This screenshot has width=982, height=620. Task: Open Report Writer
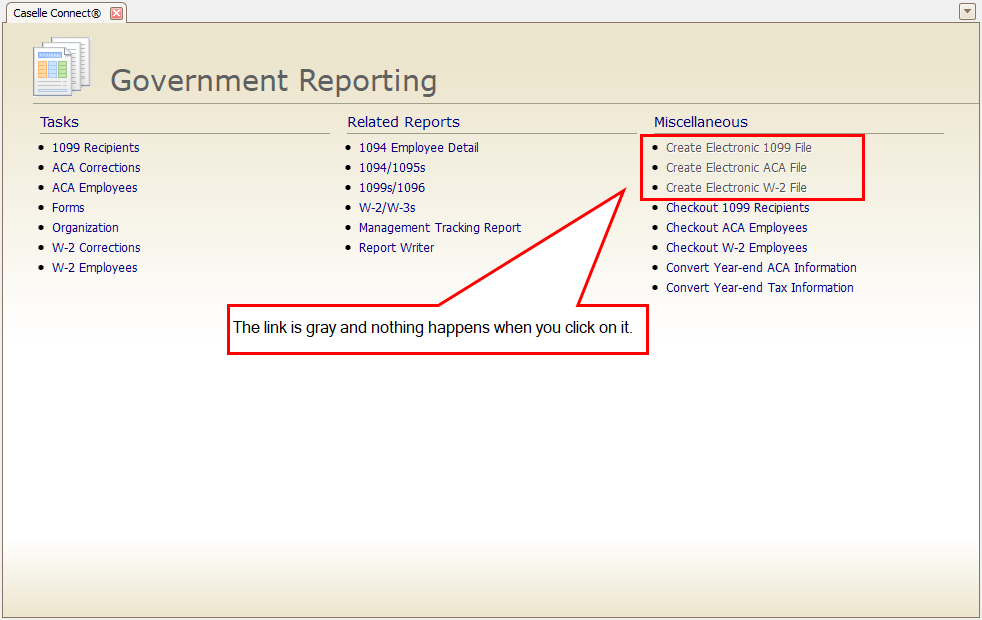point(396,248)
